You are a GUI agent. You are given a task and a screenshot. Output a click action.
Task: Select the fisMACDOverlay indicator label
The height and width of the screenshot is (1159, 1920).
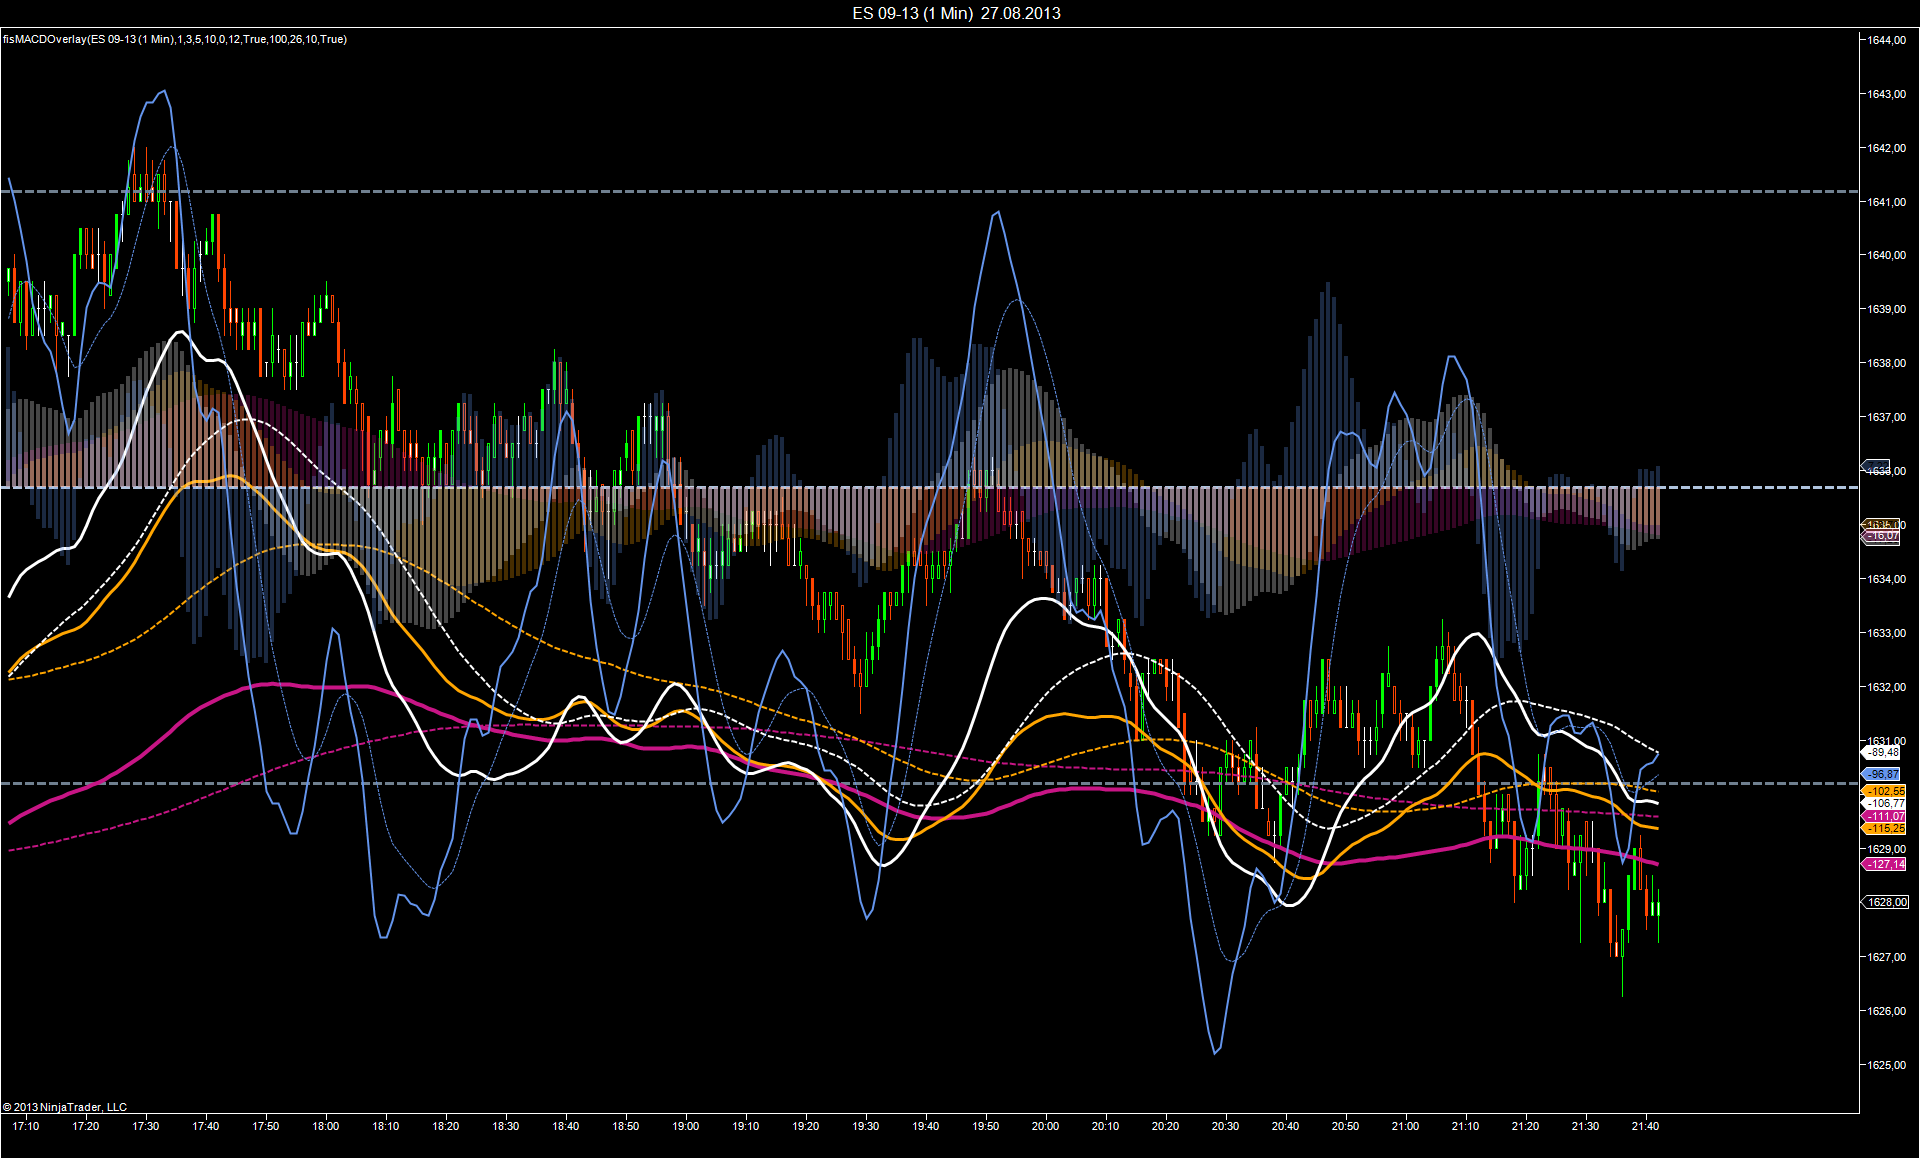click(175, 39)
